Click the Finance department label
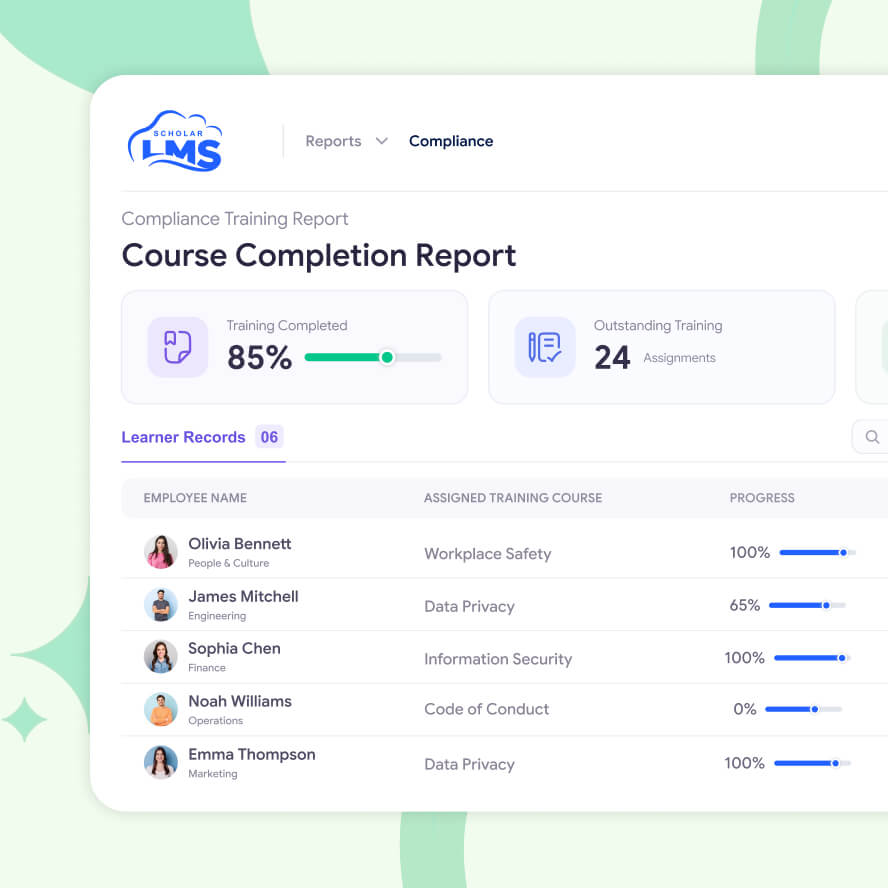888x888 pixels. tap(207, 668)
